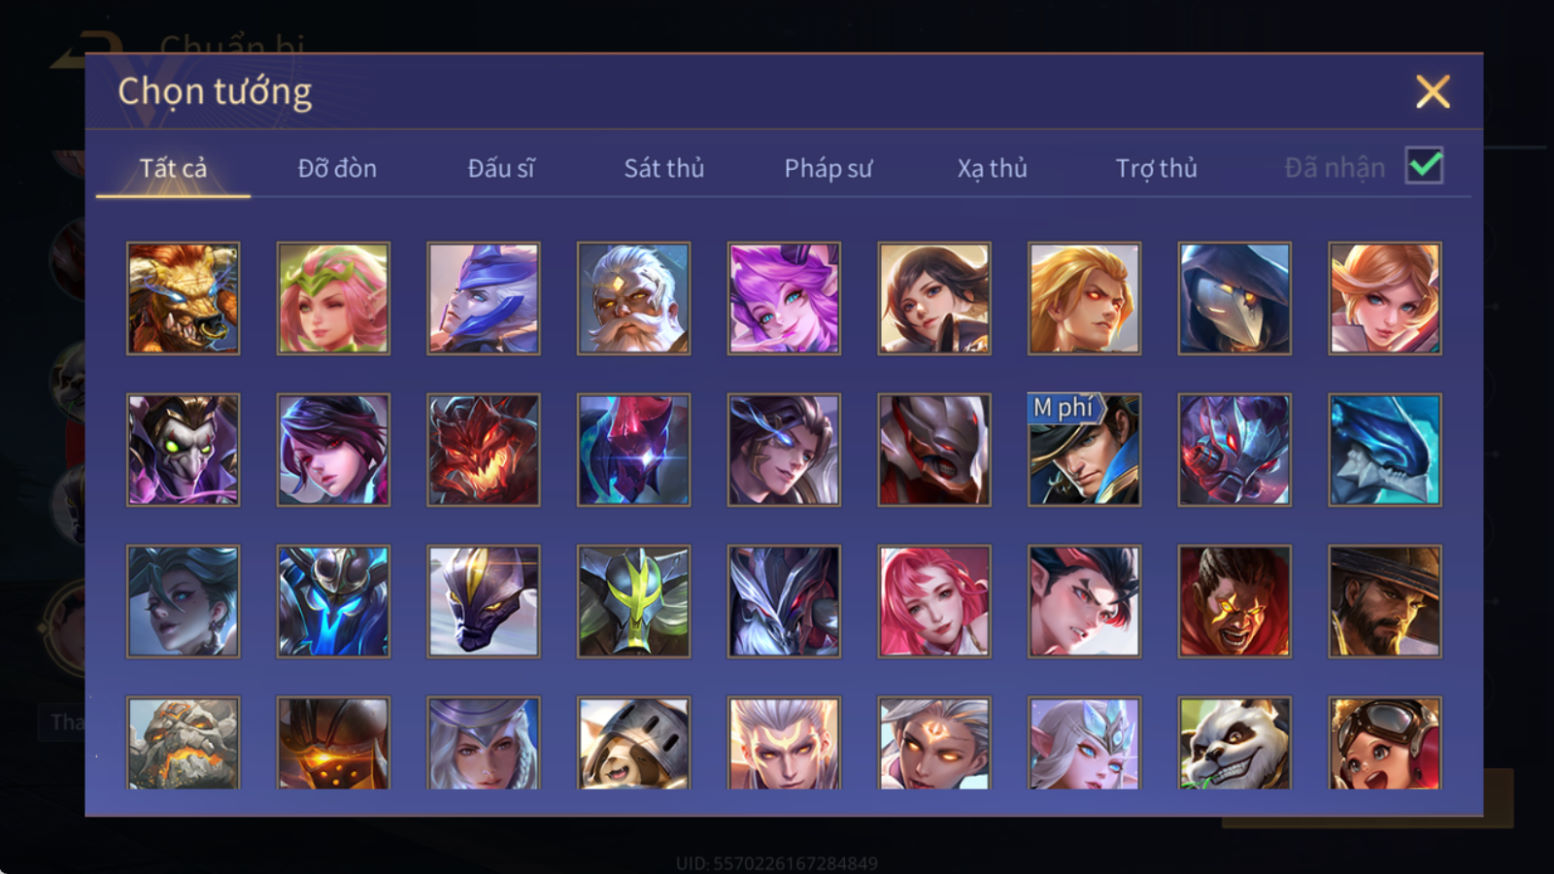Select the blue shark creature hero portrait
This screenshot has width=1554, height=874.
[x=1385, y=449]
